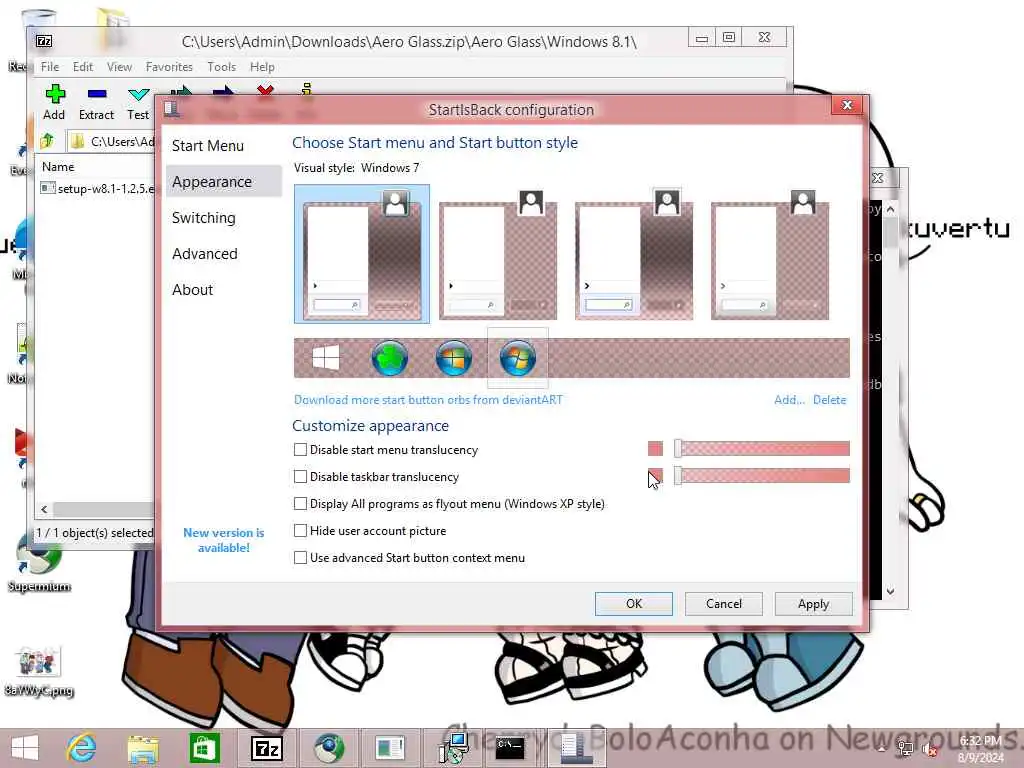Viewport: 1024px width, 768px height.
Task: Check Disable taskbar translucency
Action: [x=300, y=477]
